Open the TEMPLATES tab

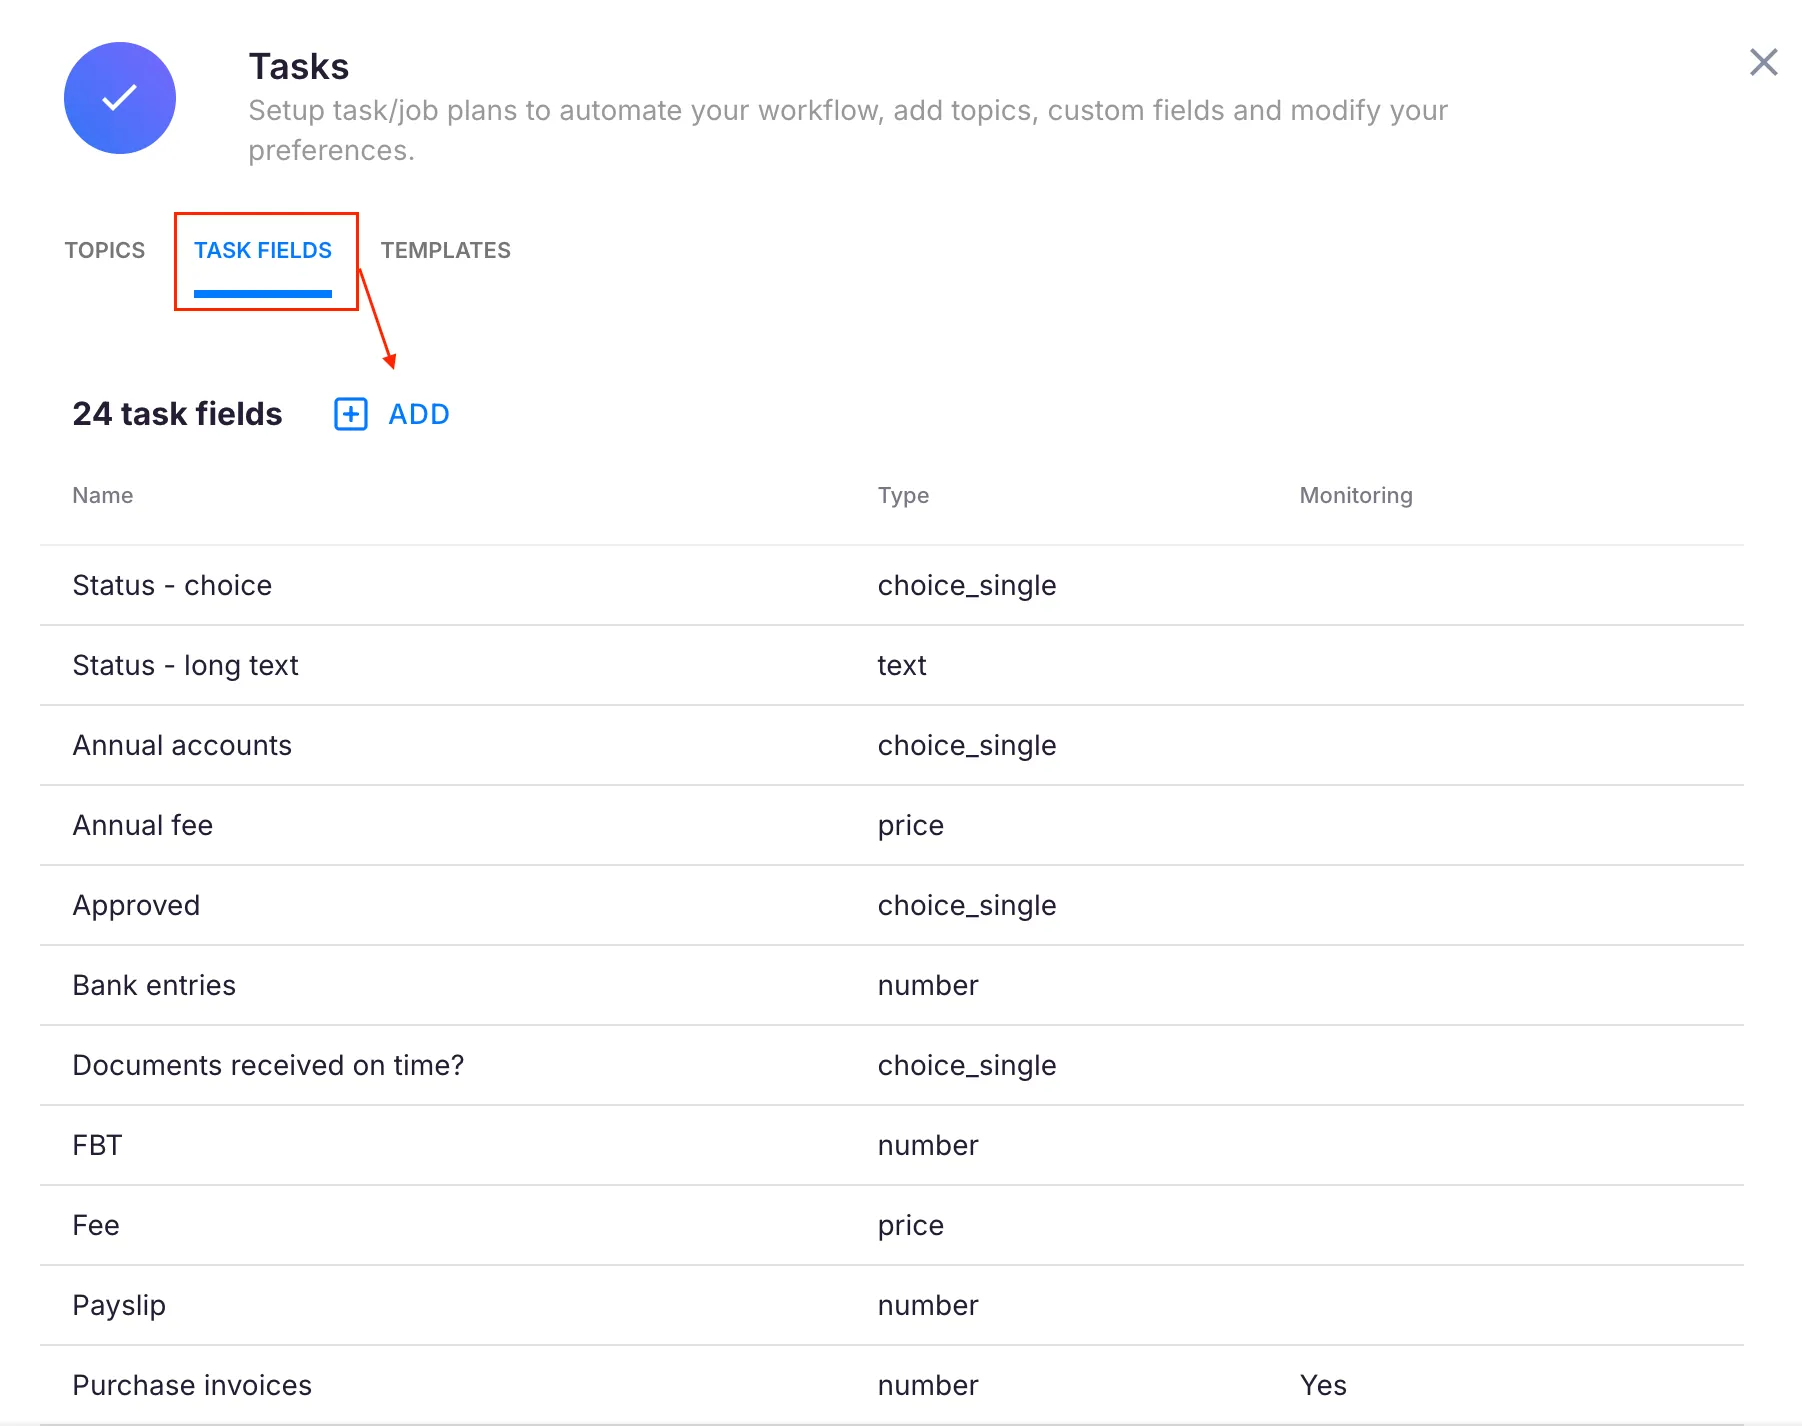tap(446, 250)
